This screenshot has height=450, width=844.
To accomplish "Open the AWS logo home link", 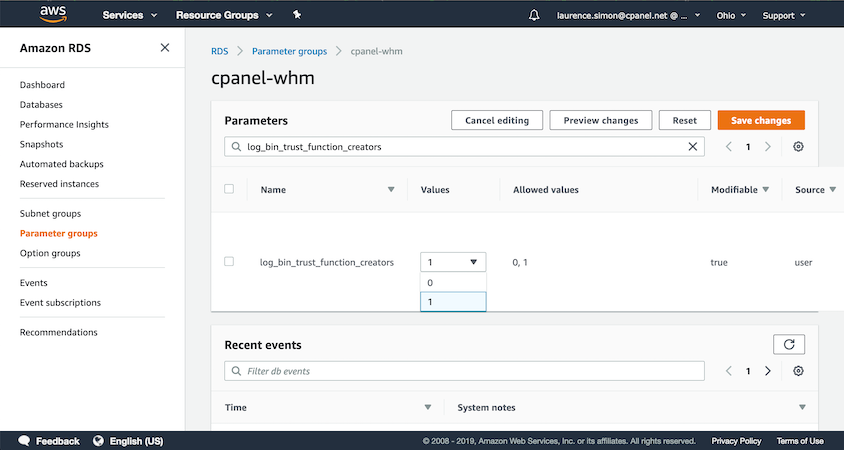I will 53,15.
